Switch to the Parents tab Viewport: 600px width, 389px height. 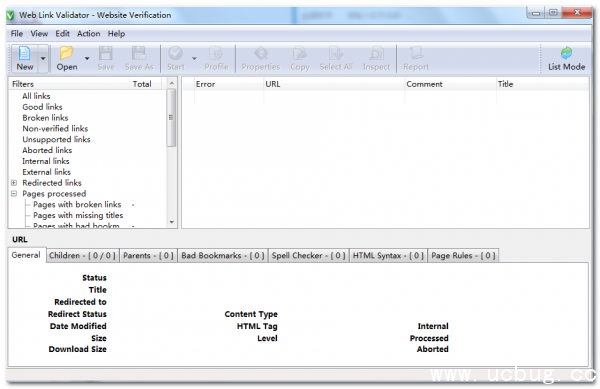pos(148,256)
